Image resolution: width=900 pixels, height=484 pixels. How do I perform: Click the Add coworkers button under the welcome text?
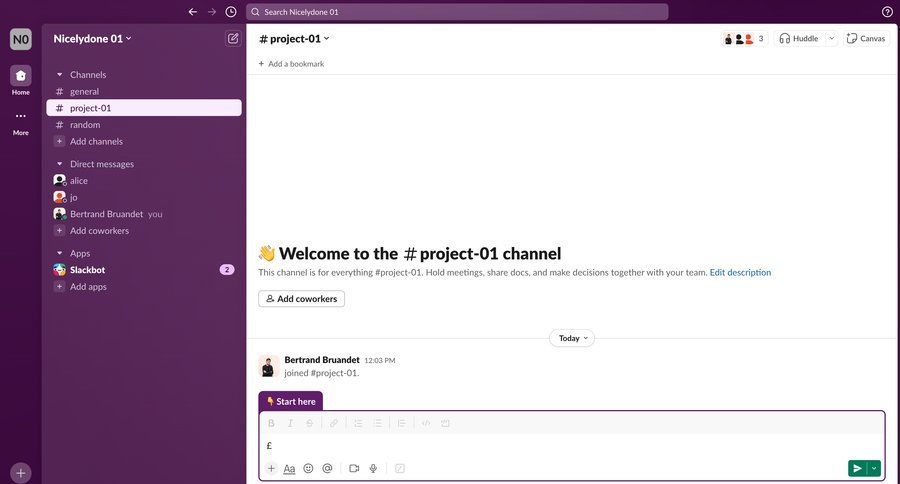point(301,299)
